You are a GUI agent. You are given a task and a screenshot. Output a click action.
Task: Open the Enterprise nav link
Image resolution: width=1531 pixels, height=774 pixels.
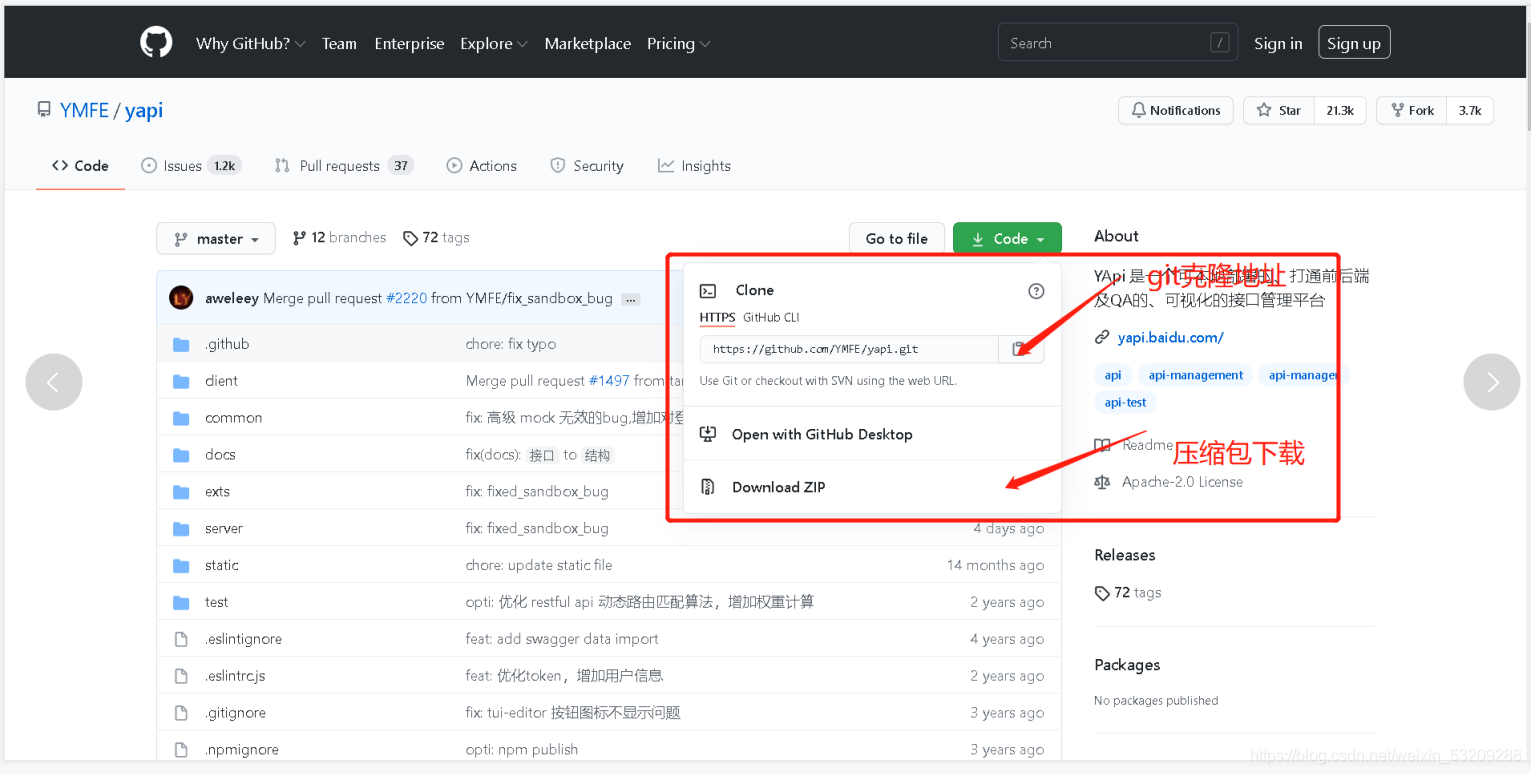coord(409,44)
